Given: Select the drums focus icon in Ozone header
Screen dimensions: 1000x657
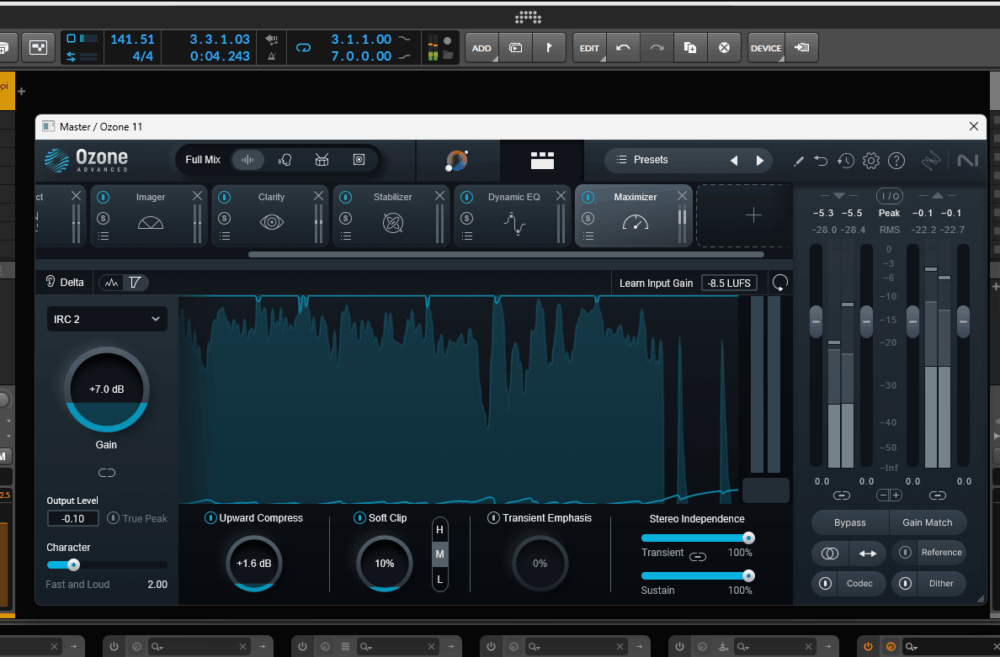Looking at the screenshot, I should click(x=321, y=159).
